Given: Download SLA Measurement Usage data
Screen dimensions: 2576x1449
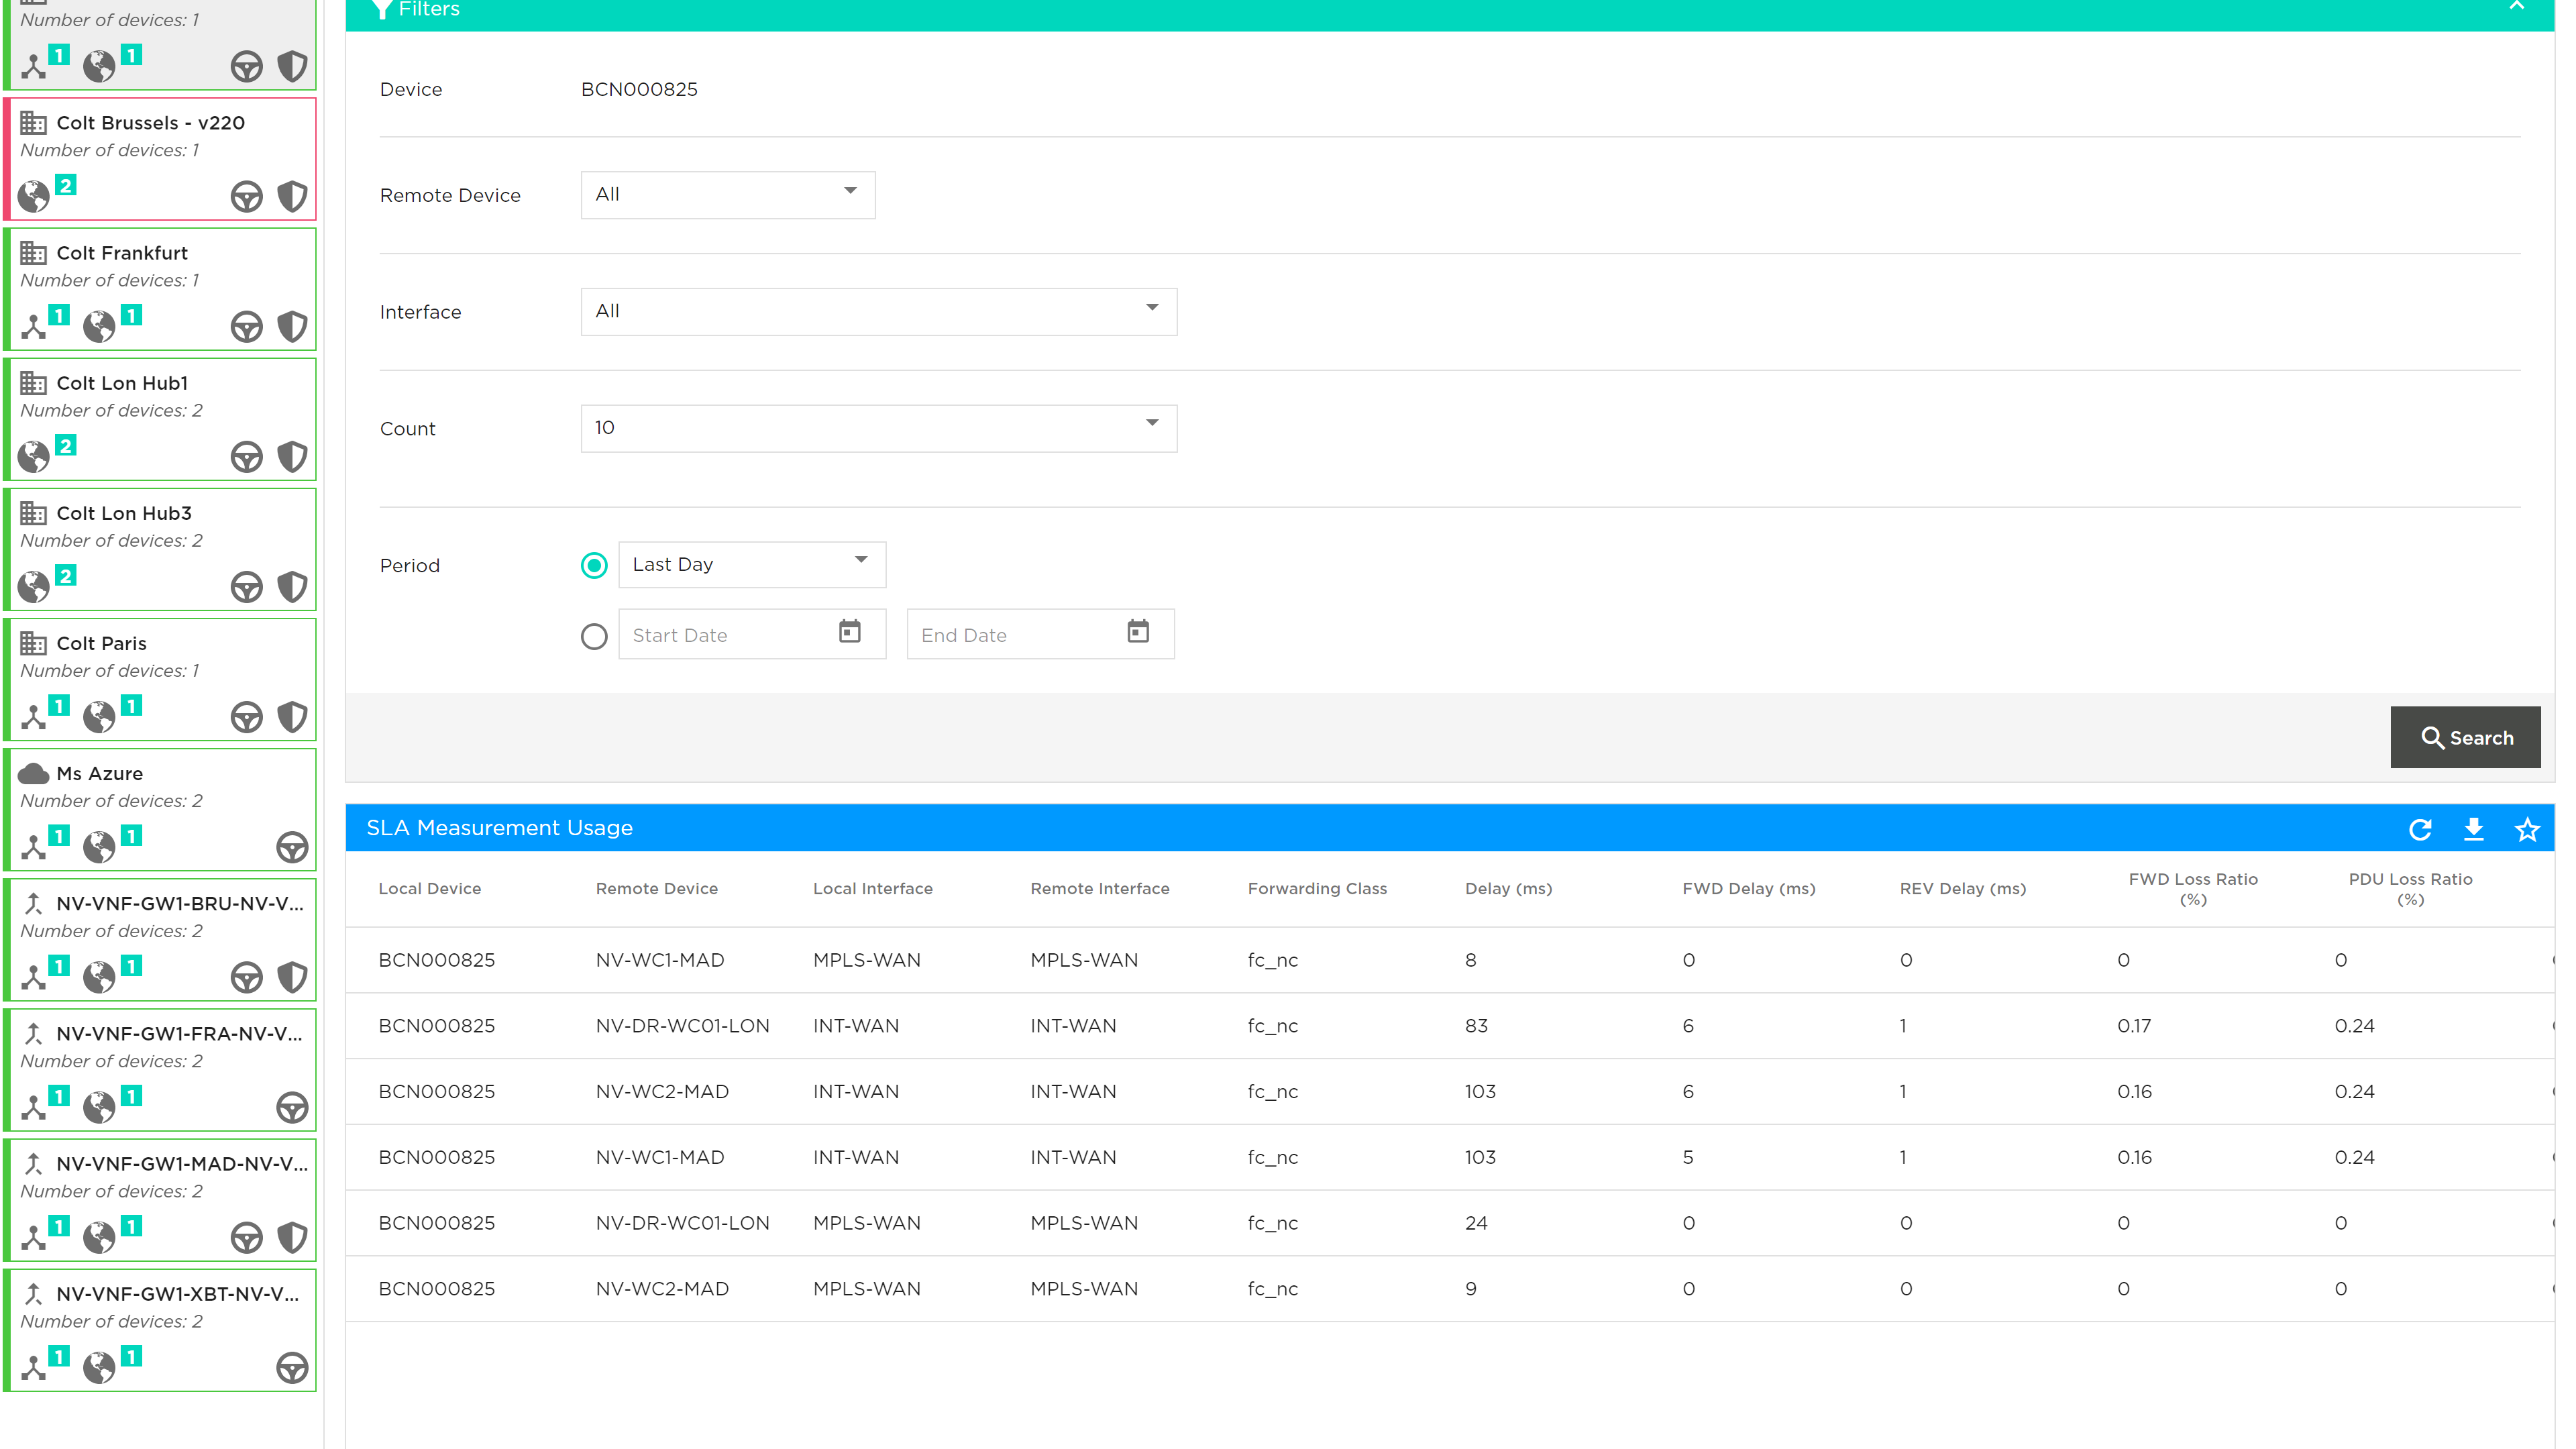Looking at the screenshot, I should point(2473,829).
